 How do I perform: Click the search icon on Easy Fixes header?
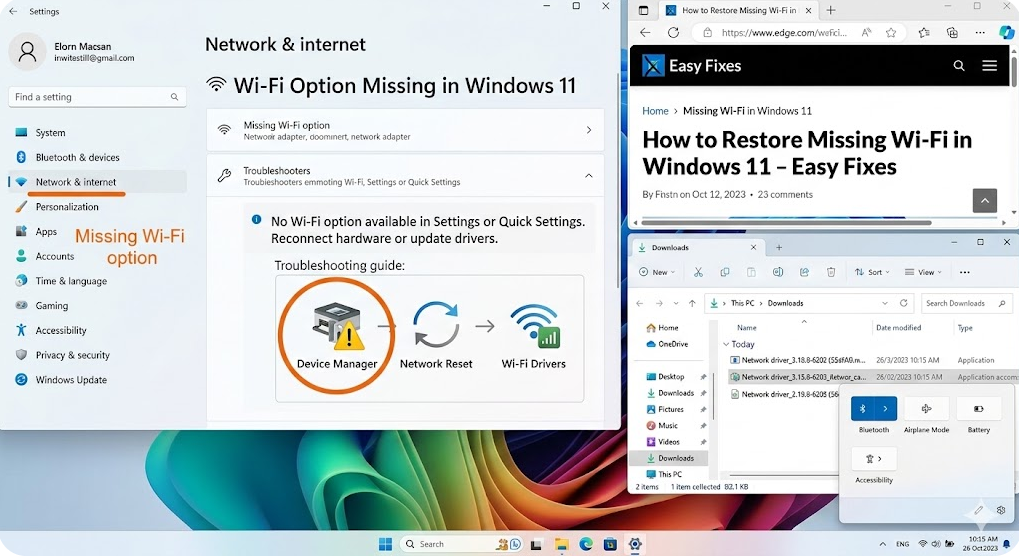tap(959, 66)
